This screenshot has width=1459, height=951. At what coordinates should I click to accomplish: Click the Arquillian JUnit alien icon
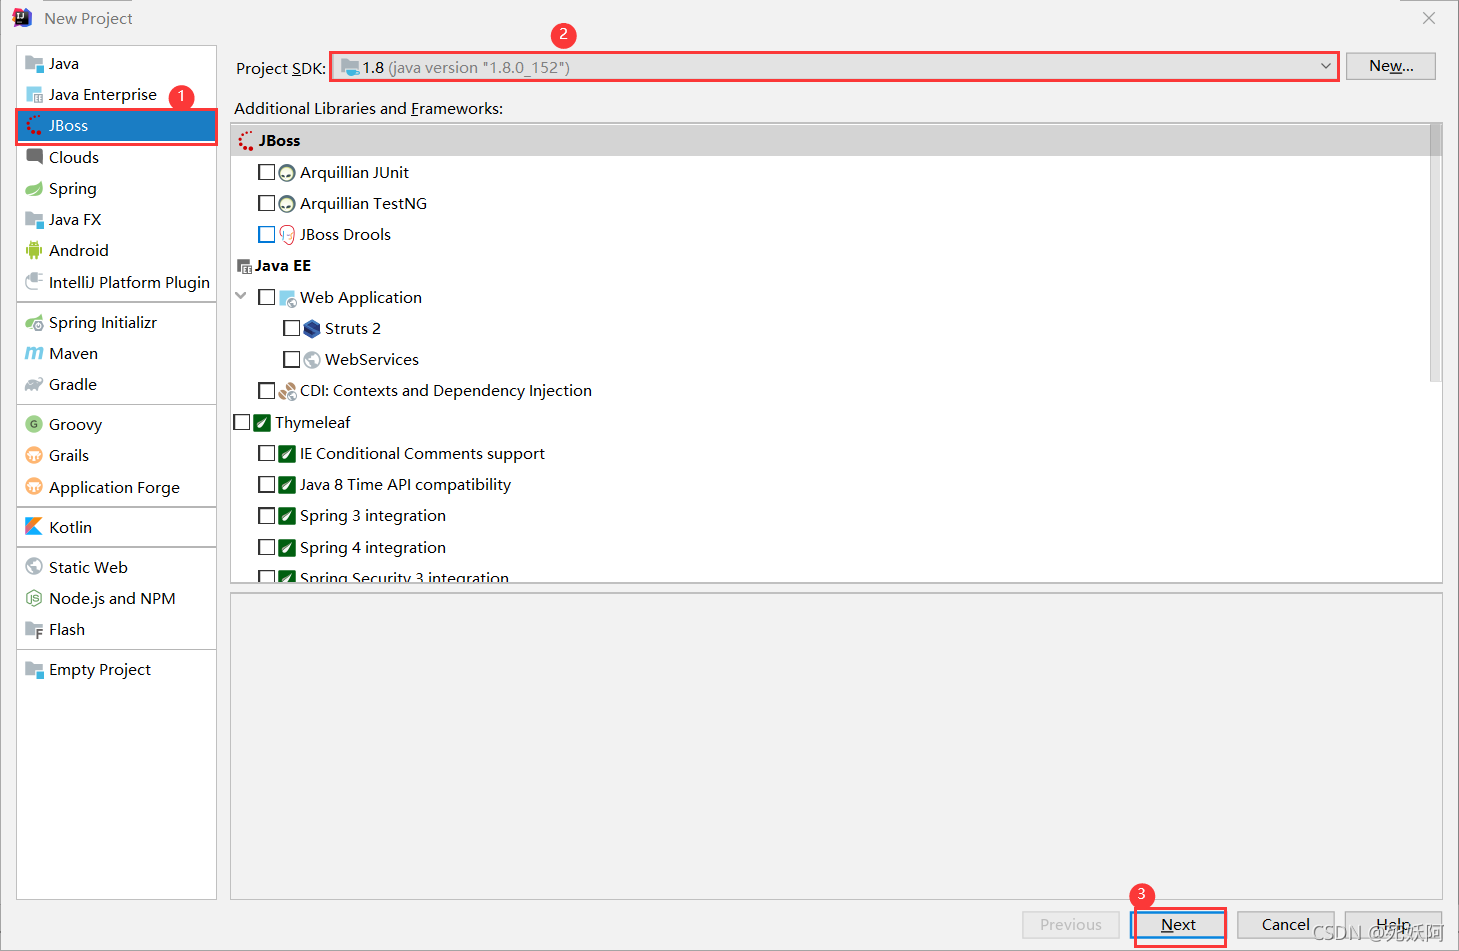287,173
